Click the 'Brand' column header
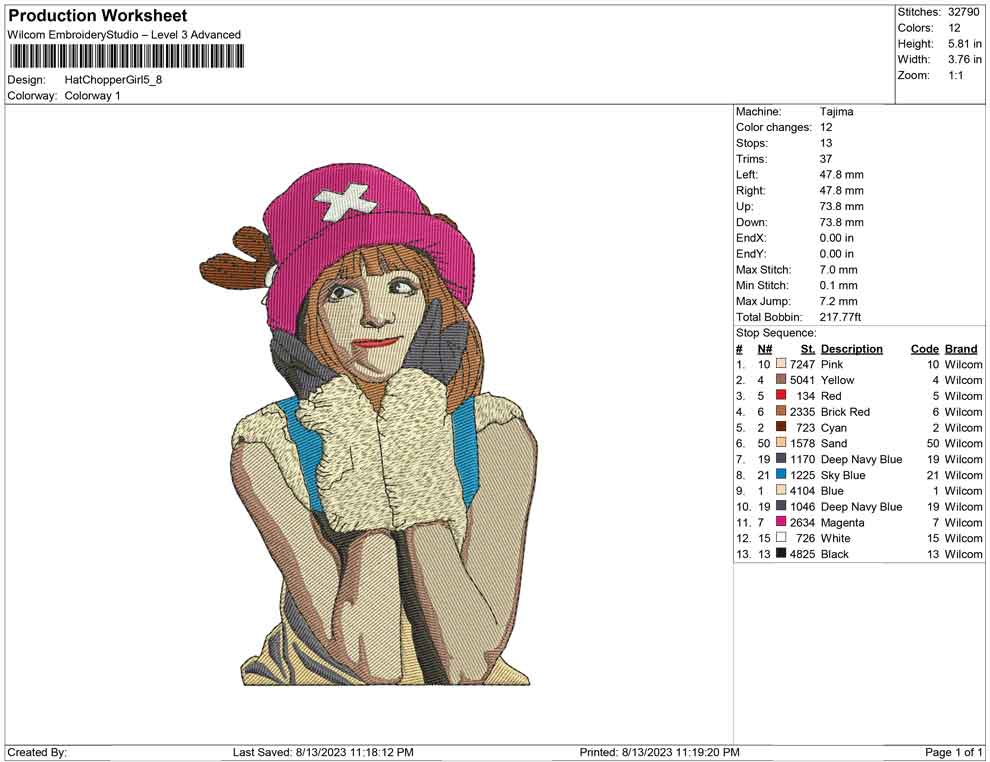Viewport: 990px width, 762px height. point(961,348)
